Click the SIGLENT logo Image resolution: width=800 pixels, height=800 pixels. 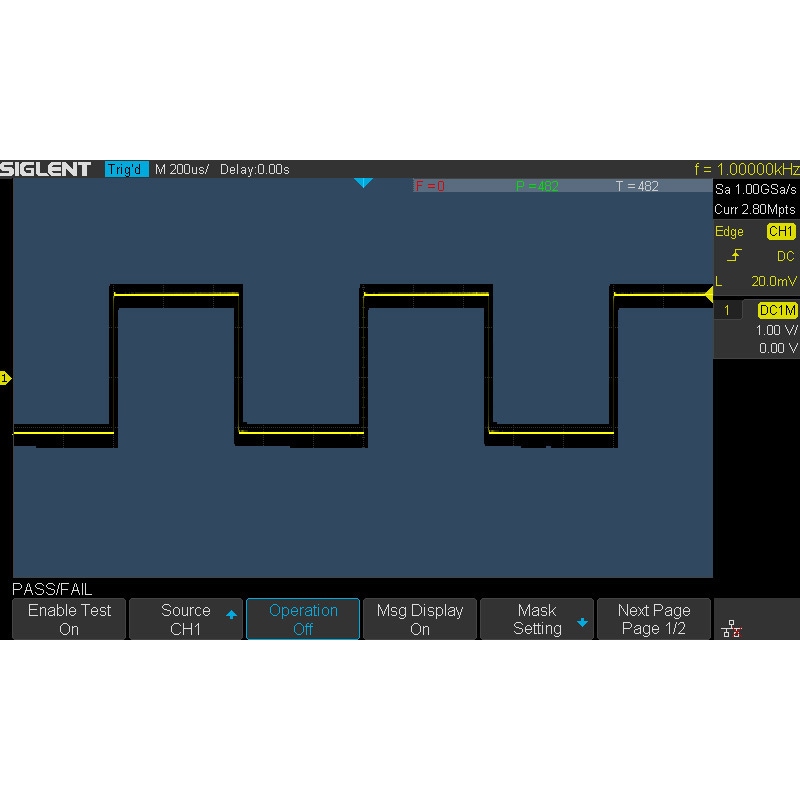pos(46,169)
